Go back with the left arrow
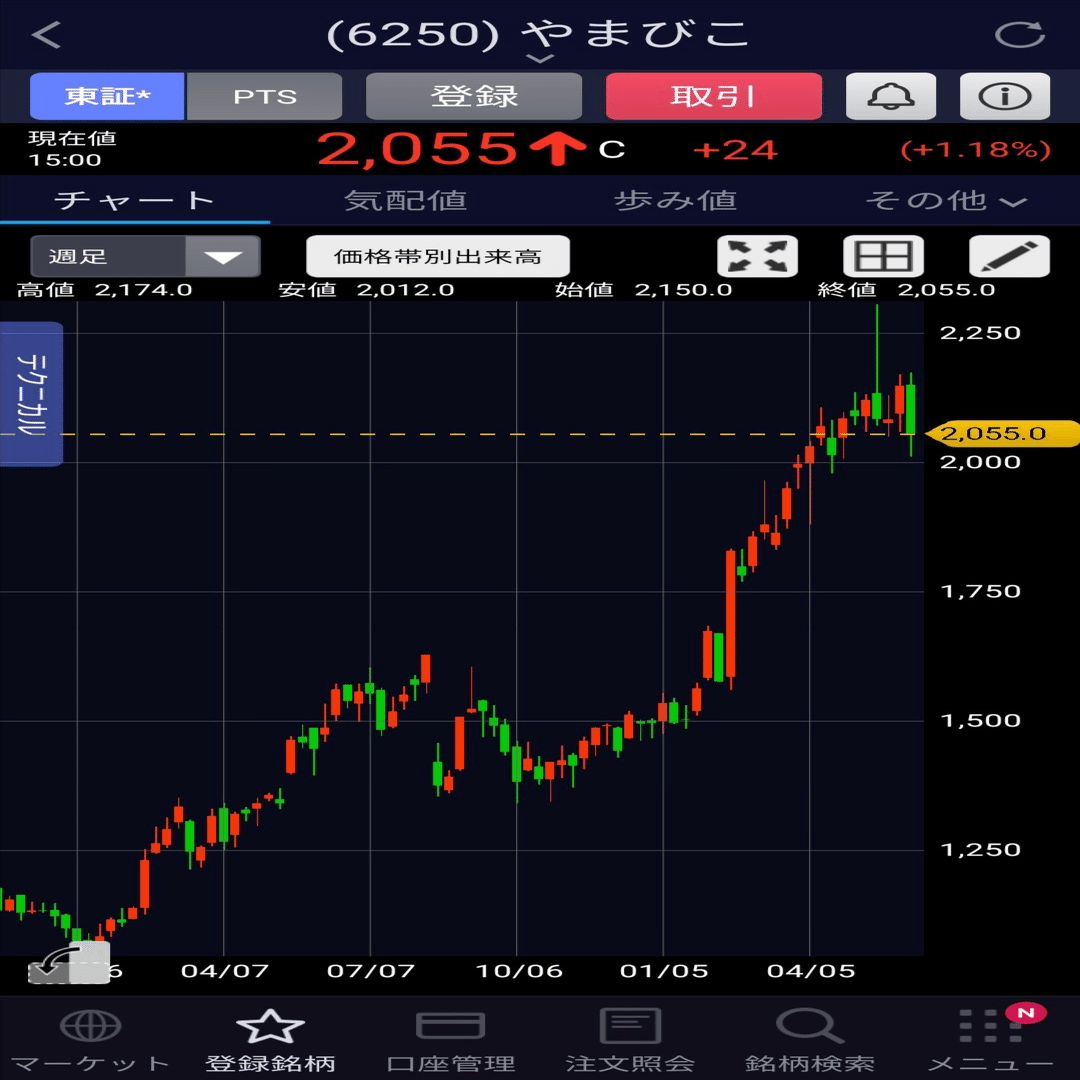Viewport: 1080px width, 1080px height. point(46,34)
